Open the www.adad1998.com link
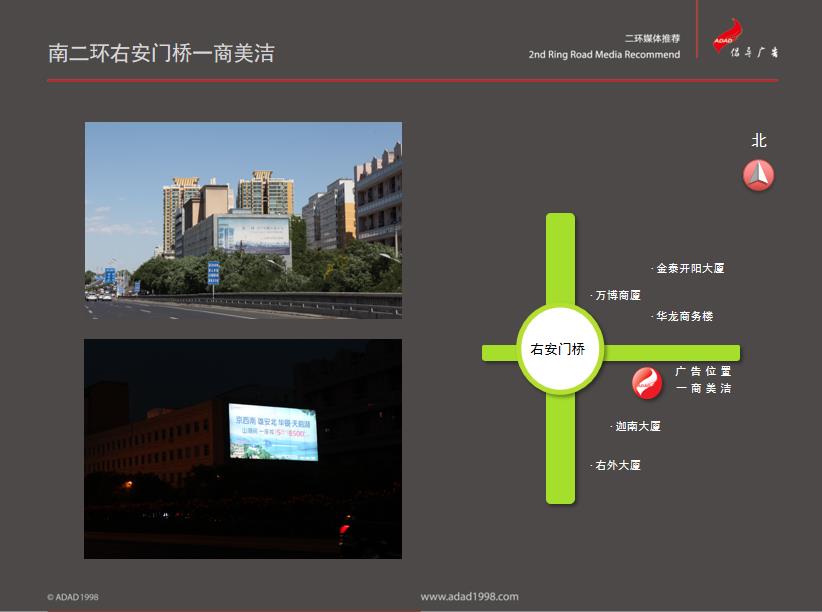822x612 pixels. pos(469,597)
